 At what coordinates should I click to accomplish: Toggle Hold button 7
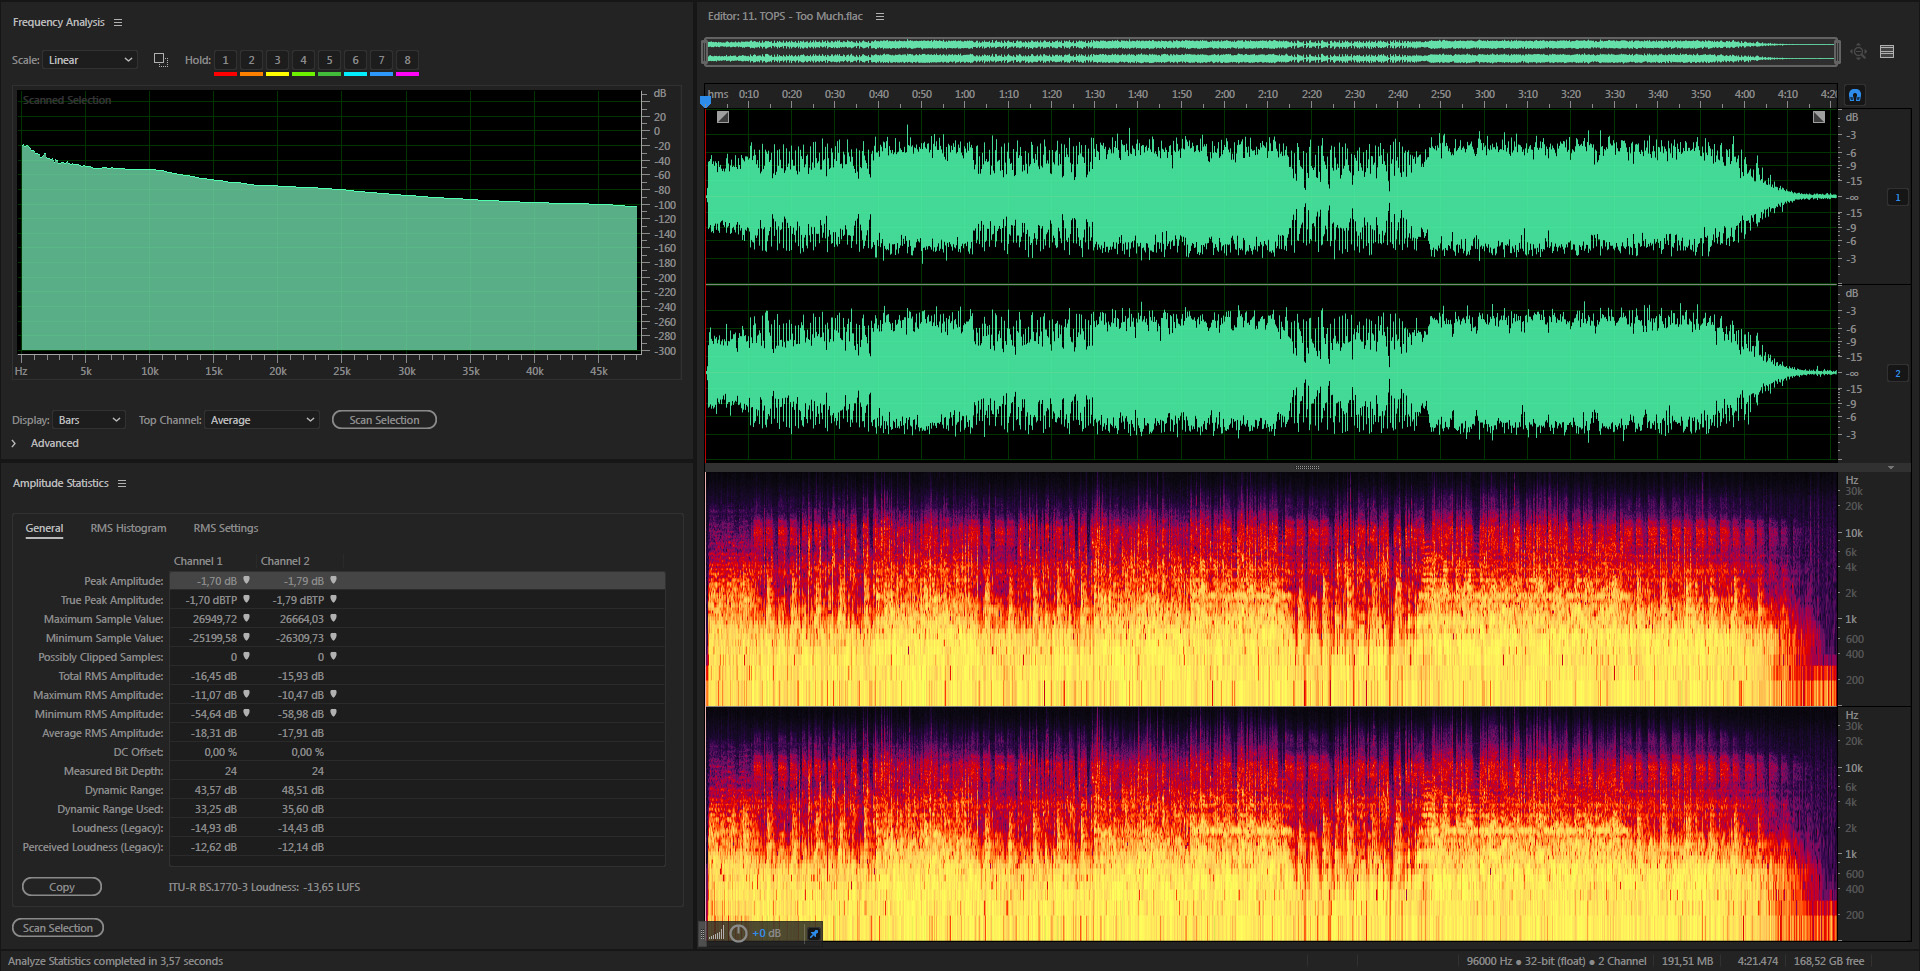click(x=381, y=60)
